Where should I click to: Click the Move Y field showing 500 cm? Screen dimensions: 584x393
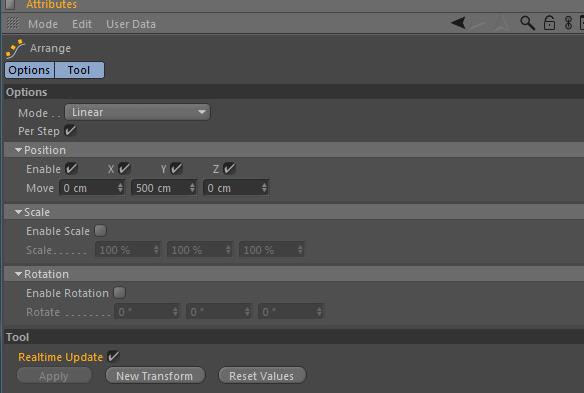[164, 188]
